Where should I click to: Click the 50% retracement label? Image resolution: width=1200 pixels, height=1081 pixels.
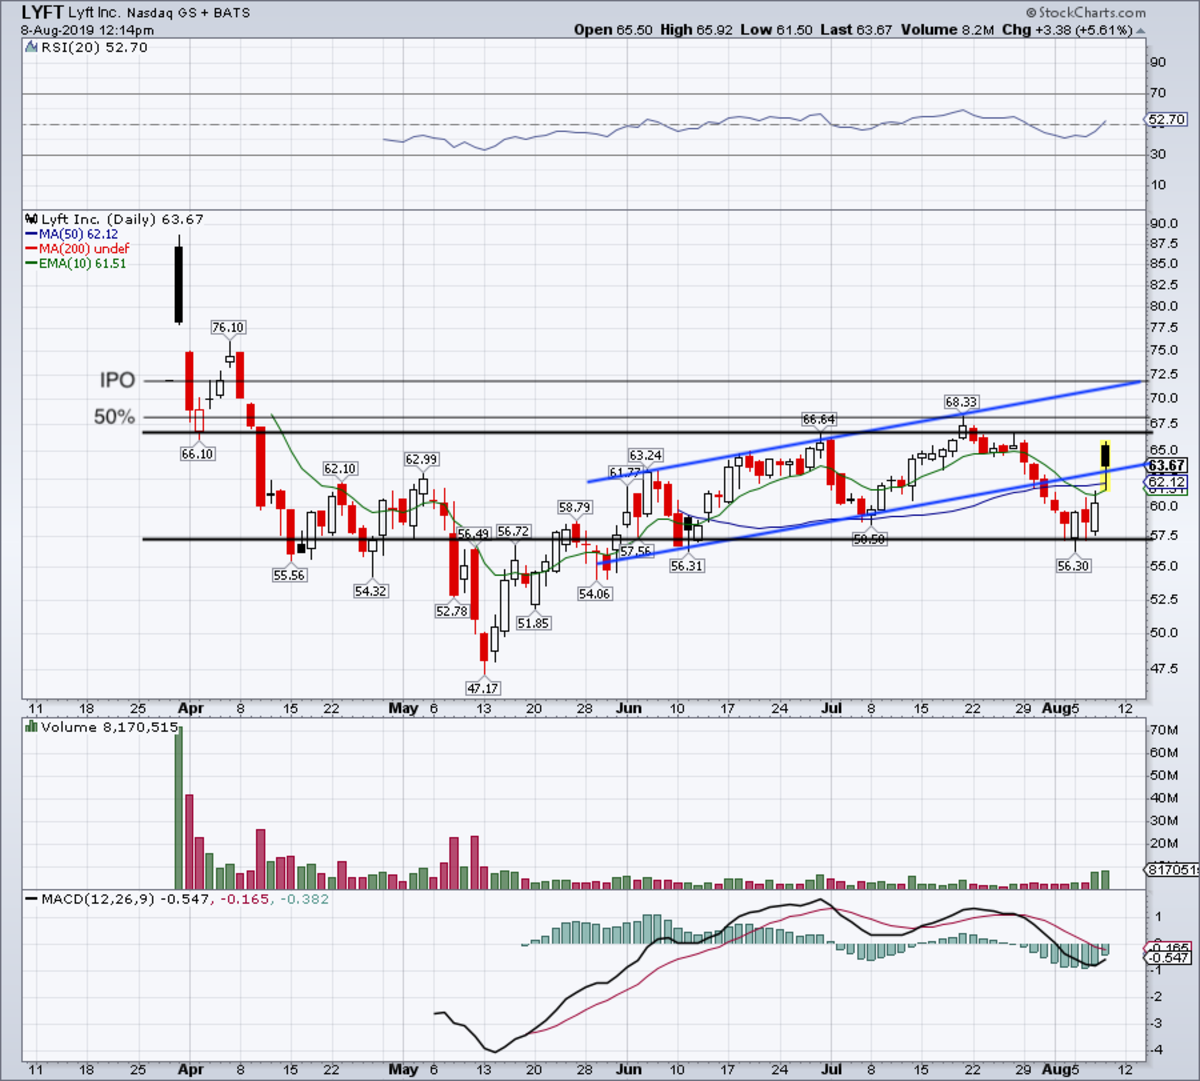(114, 417)
